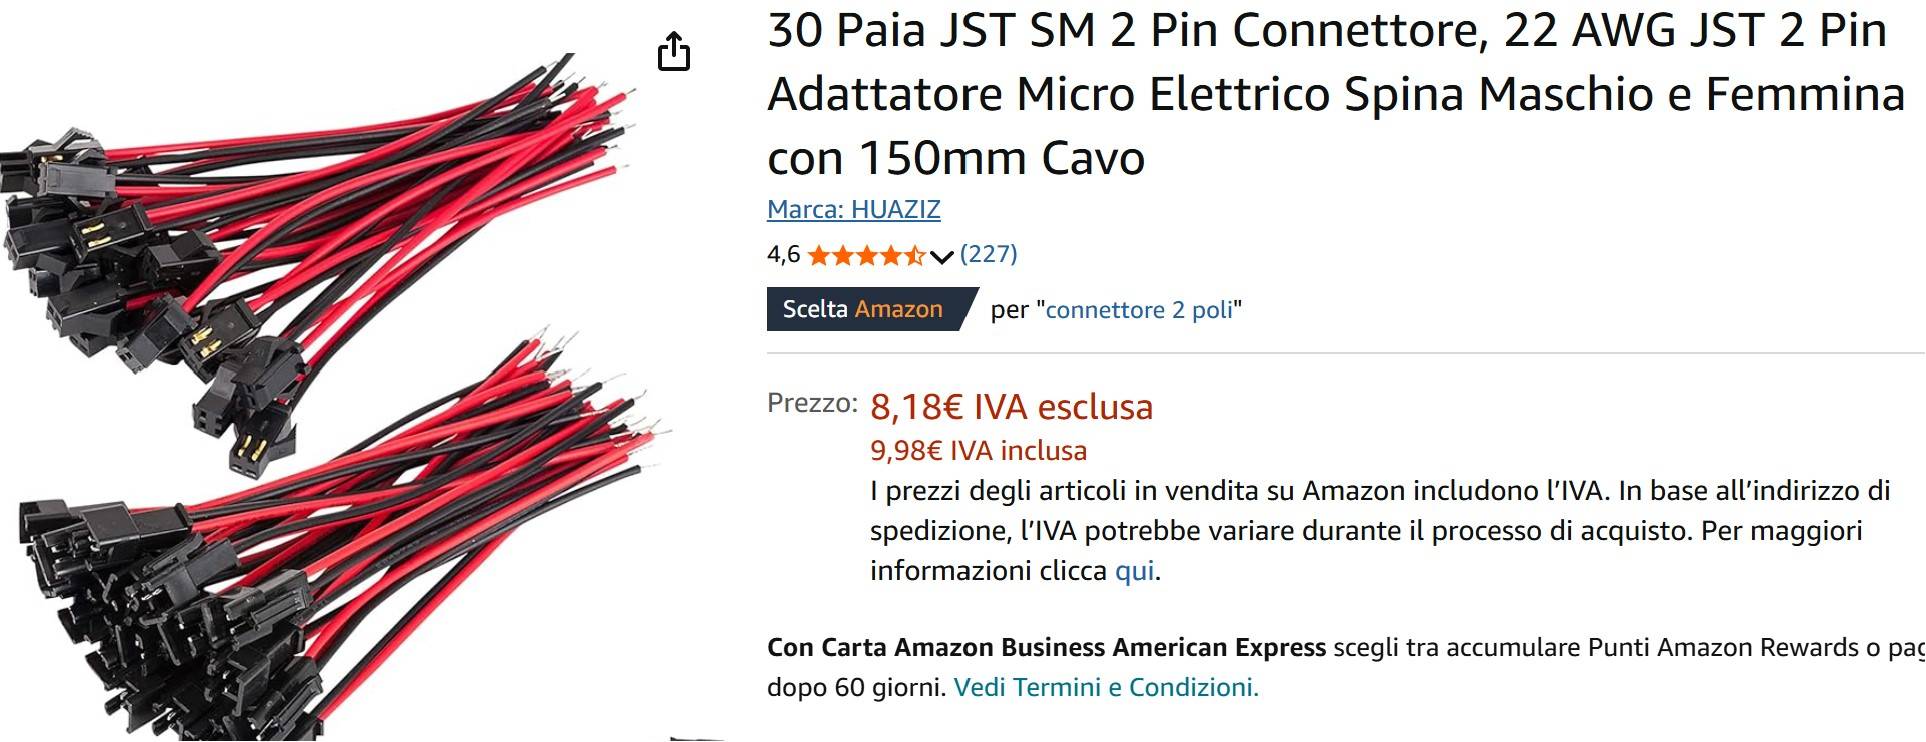The image size is (1926, 742).
Task: Open the "connettore 2 poli" search link
Action: [1139, 310]
